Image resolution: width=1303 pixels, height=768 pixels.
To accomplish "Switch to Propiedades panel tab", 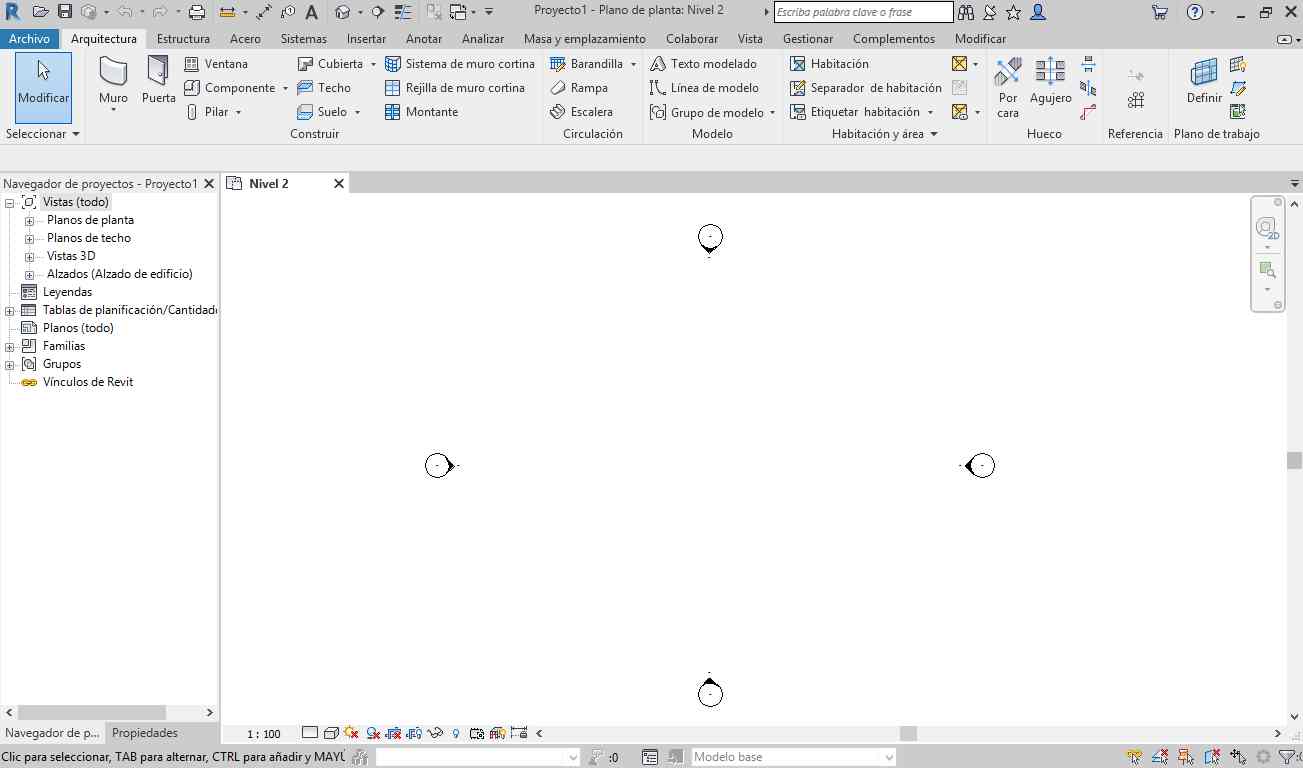I will [145, 733].
